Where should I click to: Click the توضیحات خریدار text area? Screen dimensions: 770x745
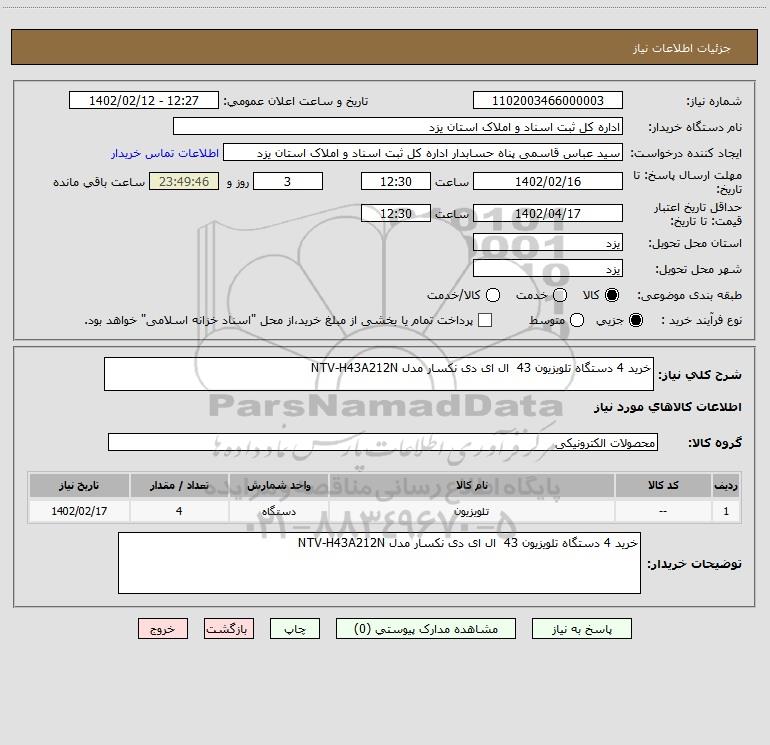pyautogui.click(x=379, y=563)
